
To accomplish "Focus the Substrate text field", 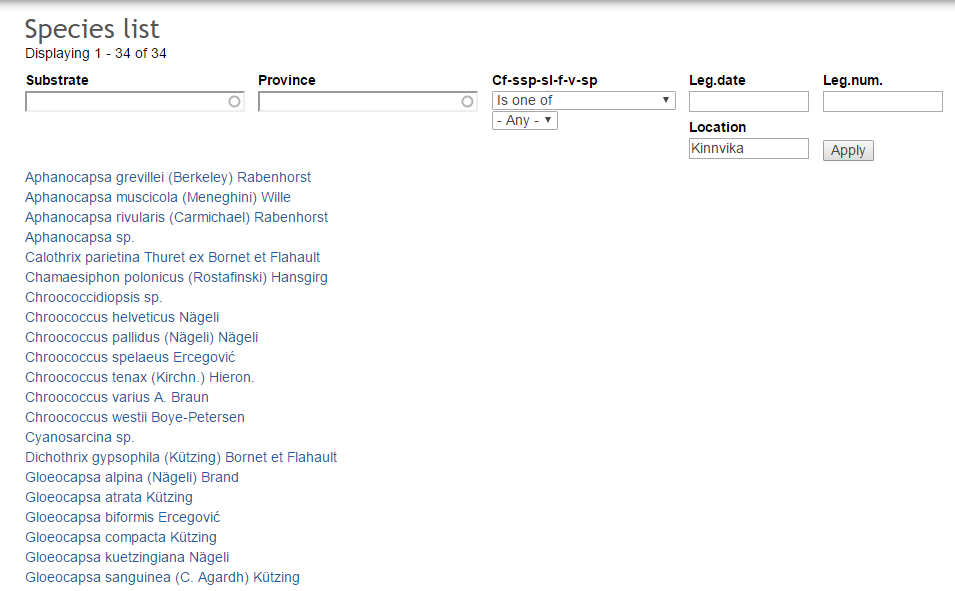I will 125,101.
